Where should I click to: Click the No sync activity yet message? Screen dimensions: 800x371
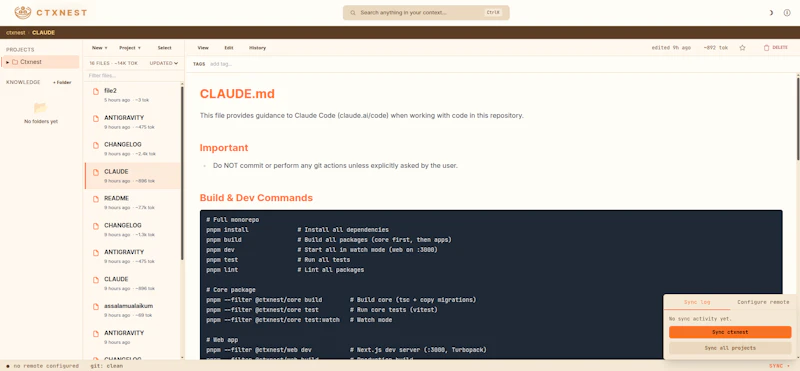(x=700, y=319)
